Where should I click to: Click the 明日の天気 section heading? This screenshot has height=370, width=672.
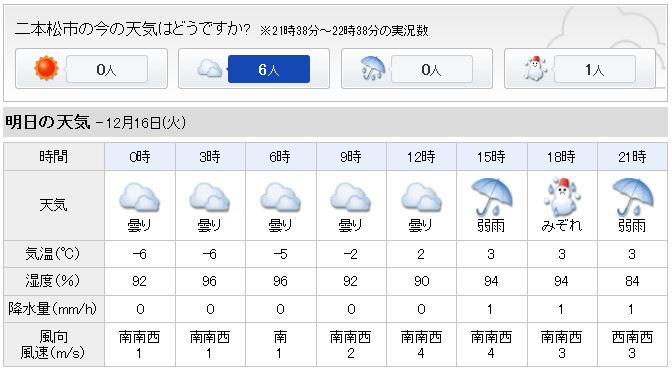(48, 123)
